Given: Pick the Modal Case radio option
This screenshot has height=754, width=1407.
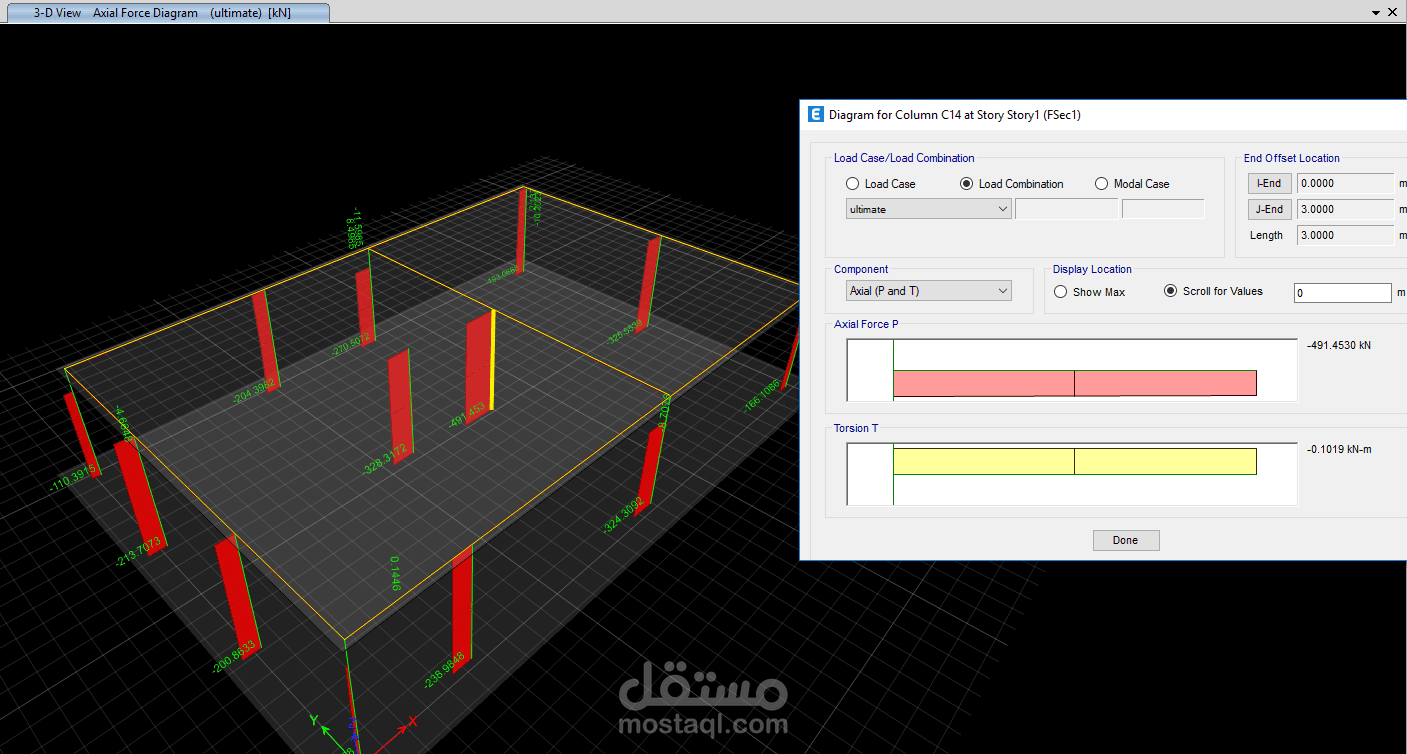Looking at the screenshot, I should 1102,184.
